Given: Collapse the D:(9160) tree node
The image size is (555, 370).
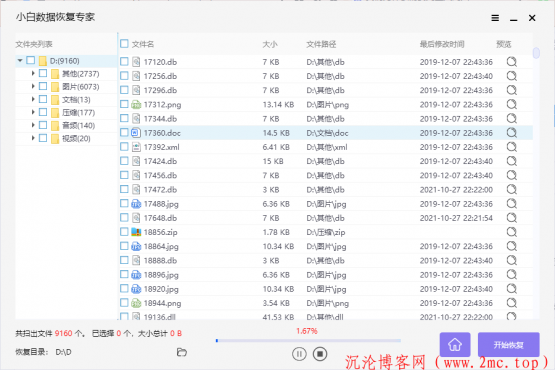Looking at the screenshot, I should [20, 61].
